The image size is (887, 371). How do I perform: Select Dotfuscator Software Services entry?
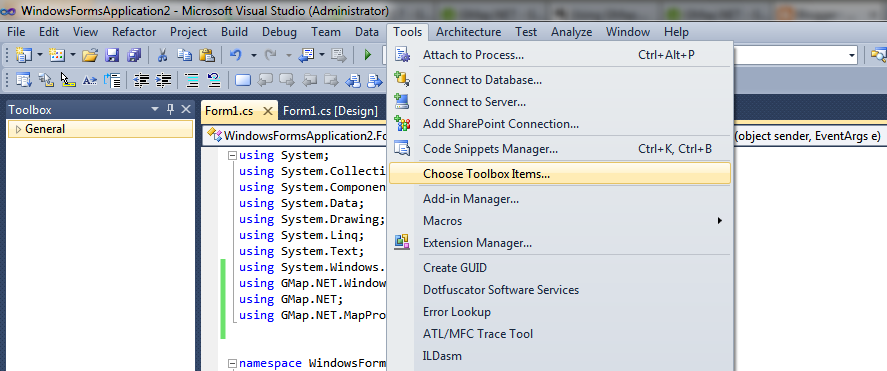pos(560,290)
